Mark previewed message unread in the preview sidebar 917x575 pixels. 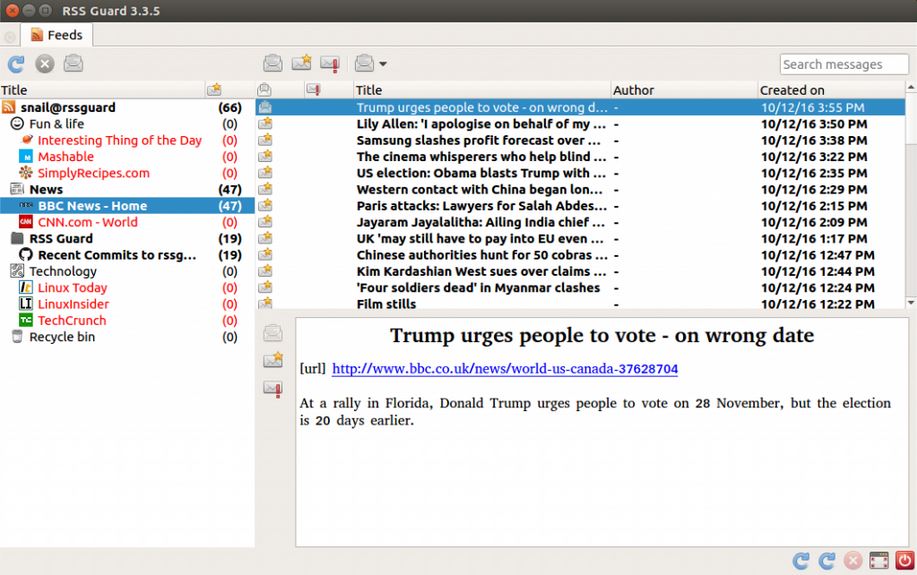[x=273, y=388]
